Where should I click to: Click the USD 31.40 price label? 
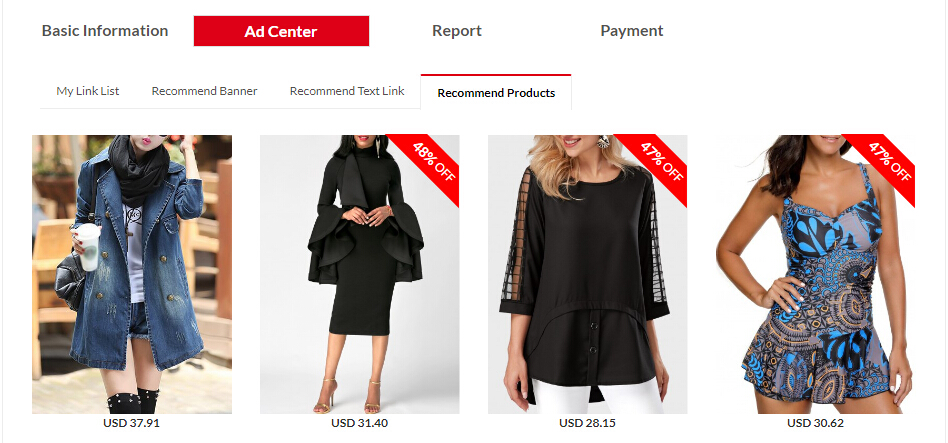coord(359,423)
